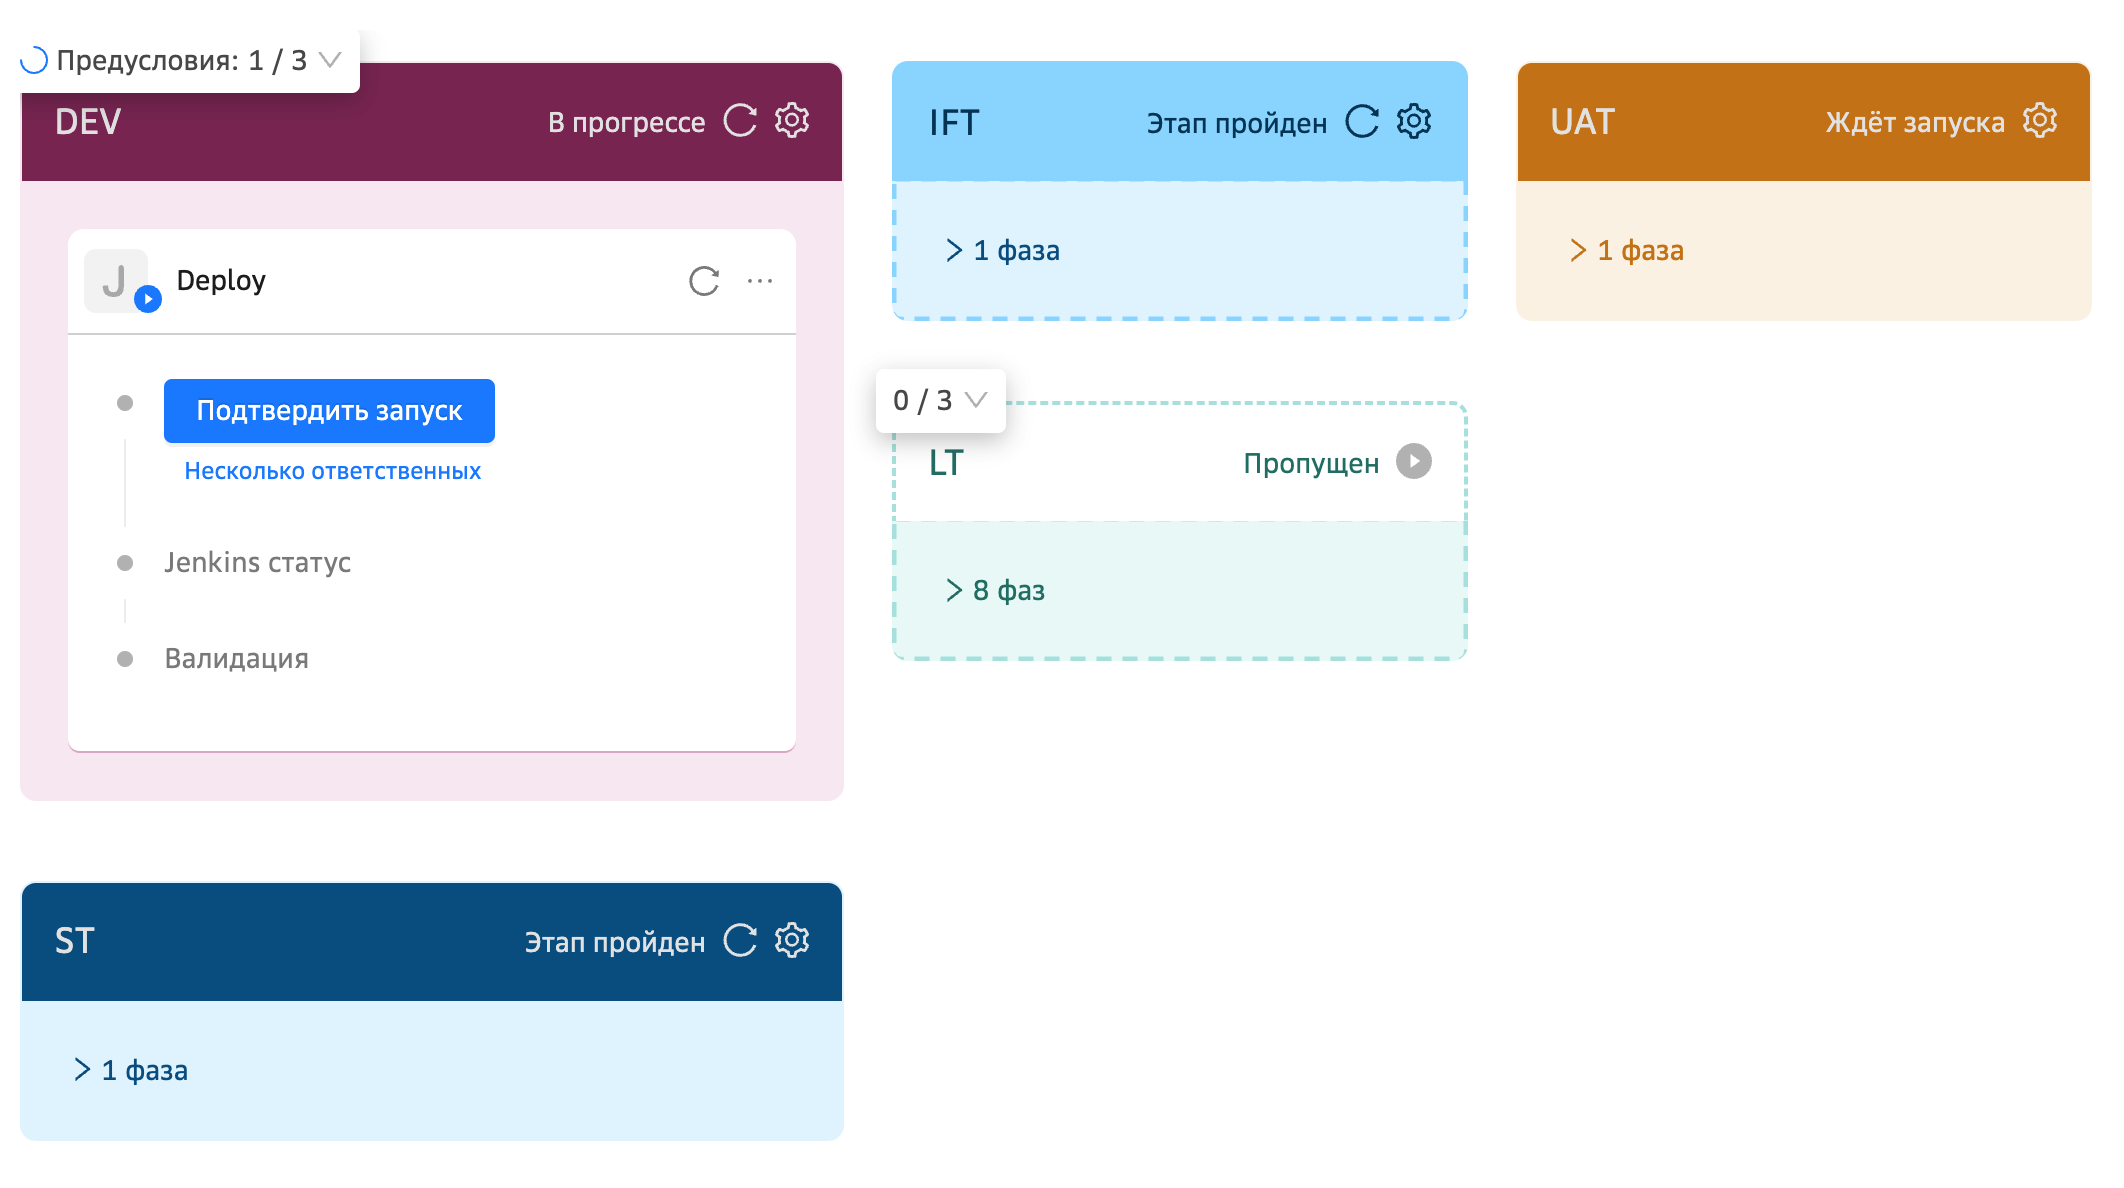2124x1188 pixels.
Task: Click the refresh icon in DEV header
Action: pos(740,121)
